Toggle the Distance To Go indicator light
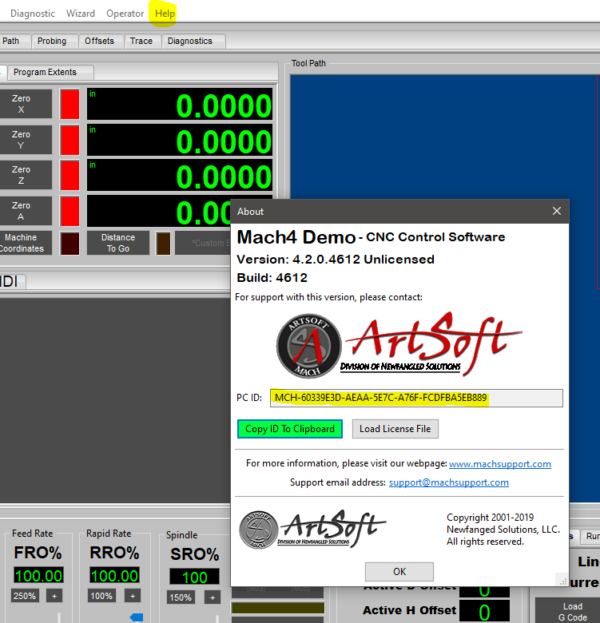Image resolution: width=600 pixels, height=623 pixels. tap(163, 243)
